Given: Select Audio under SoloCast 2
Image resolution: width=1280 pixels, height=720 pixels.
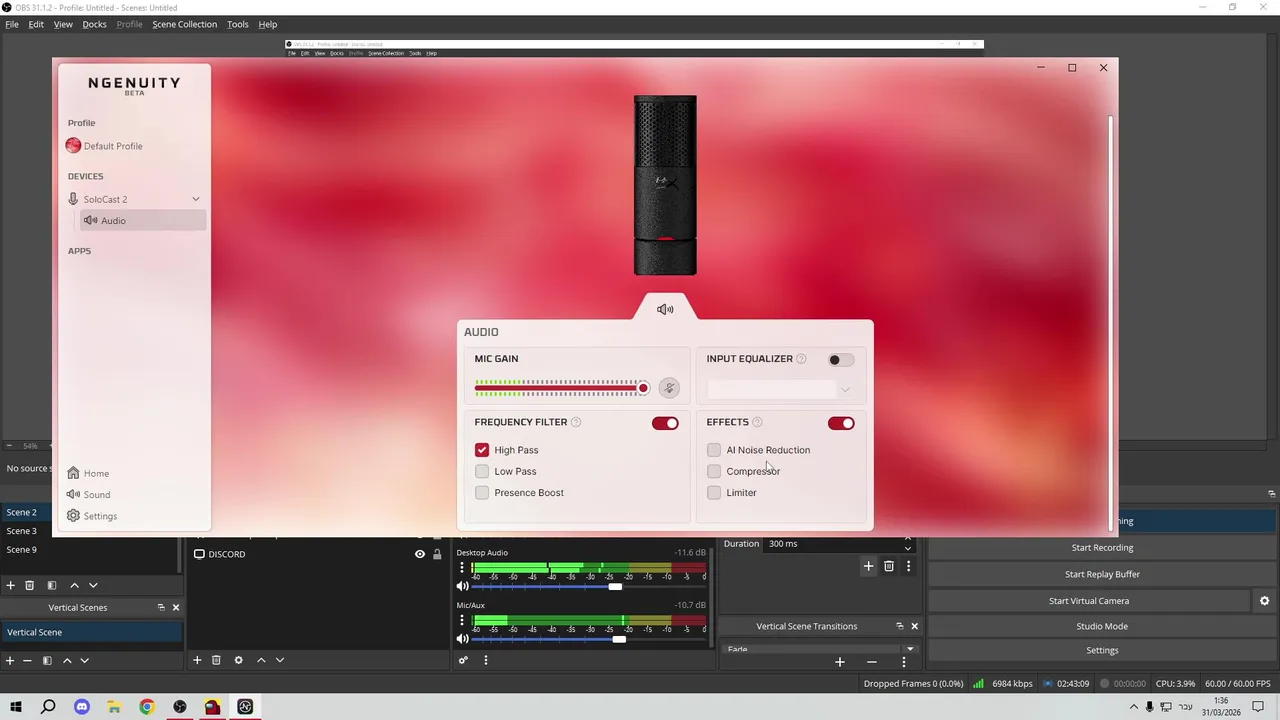Looking at the screenshot, I should [x=142, y=220].
